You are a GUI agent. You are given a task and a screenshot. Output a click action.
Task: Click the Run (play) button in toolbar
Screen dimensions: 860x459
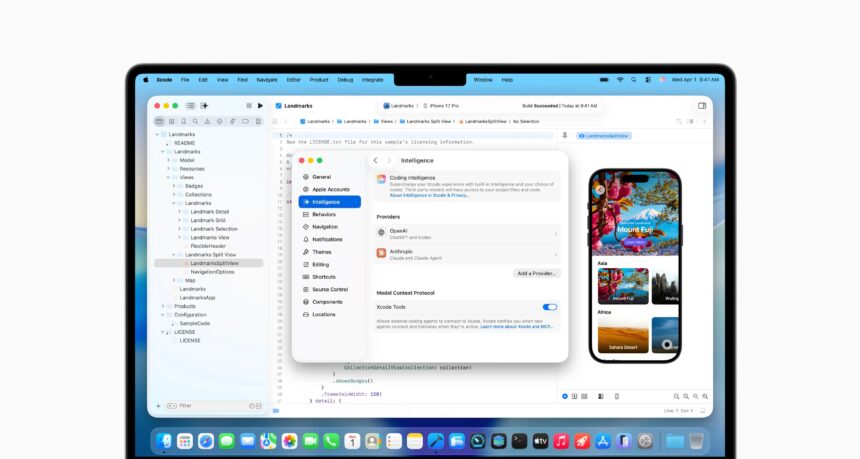(x=260, y=105)
